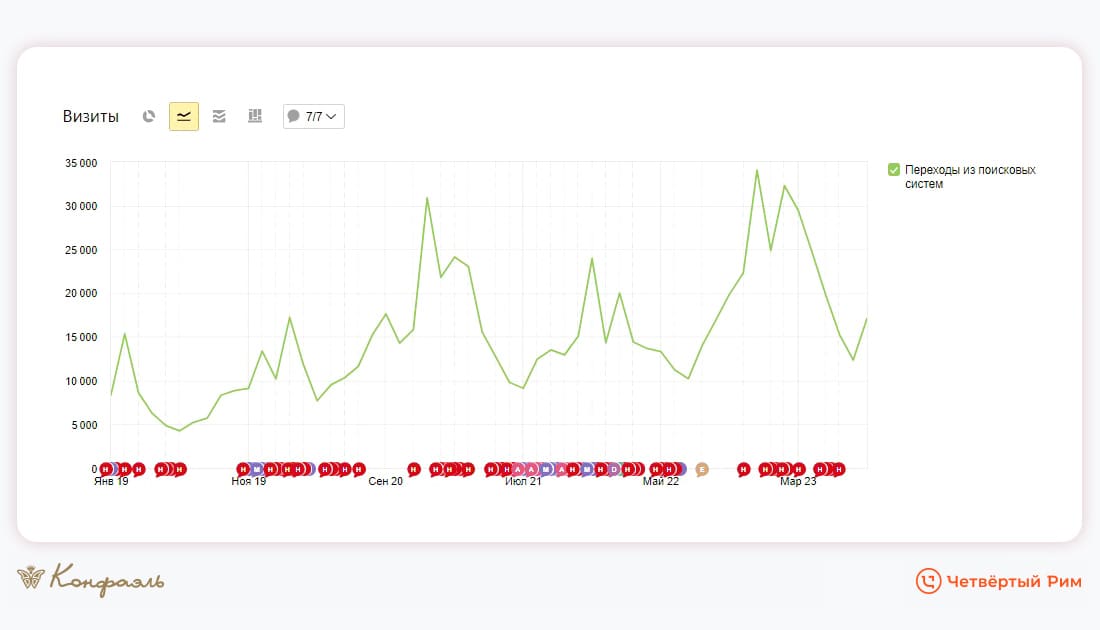Click the first red marker at Янв 19
The image size is (1100, 630).
click(105, 469)
